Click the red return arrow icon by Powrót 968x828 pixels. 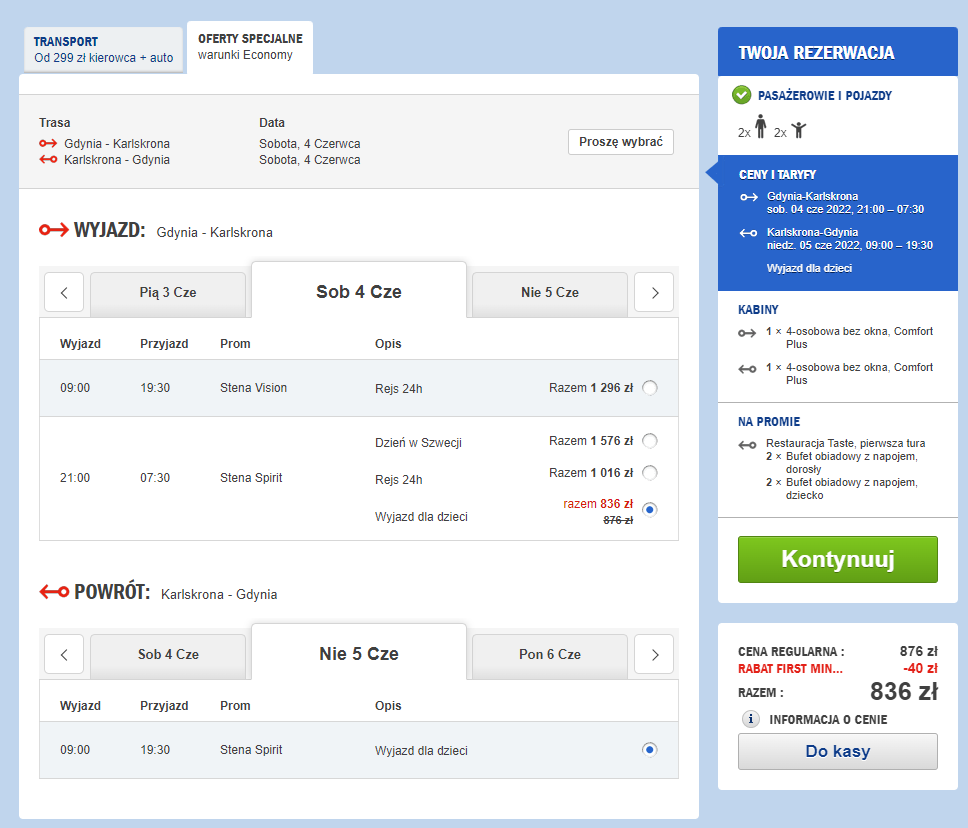[54, 592]
